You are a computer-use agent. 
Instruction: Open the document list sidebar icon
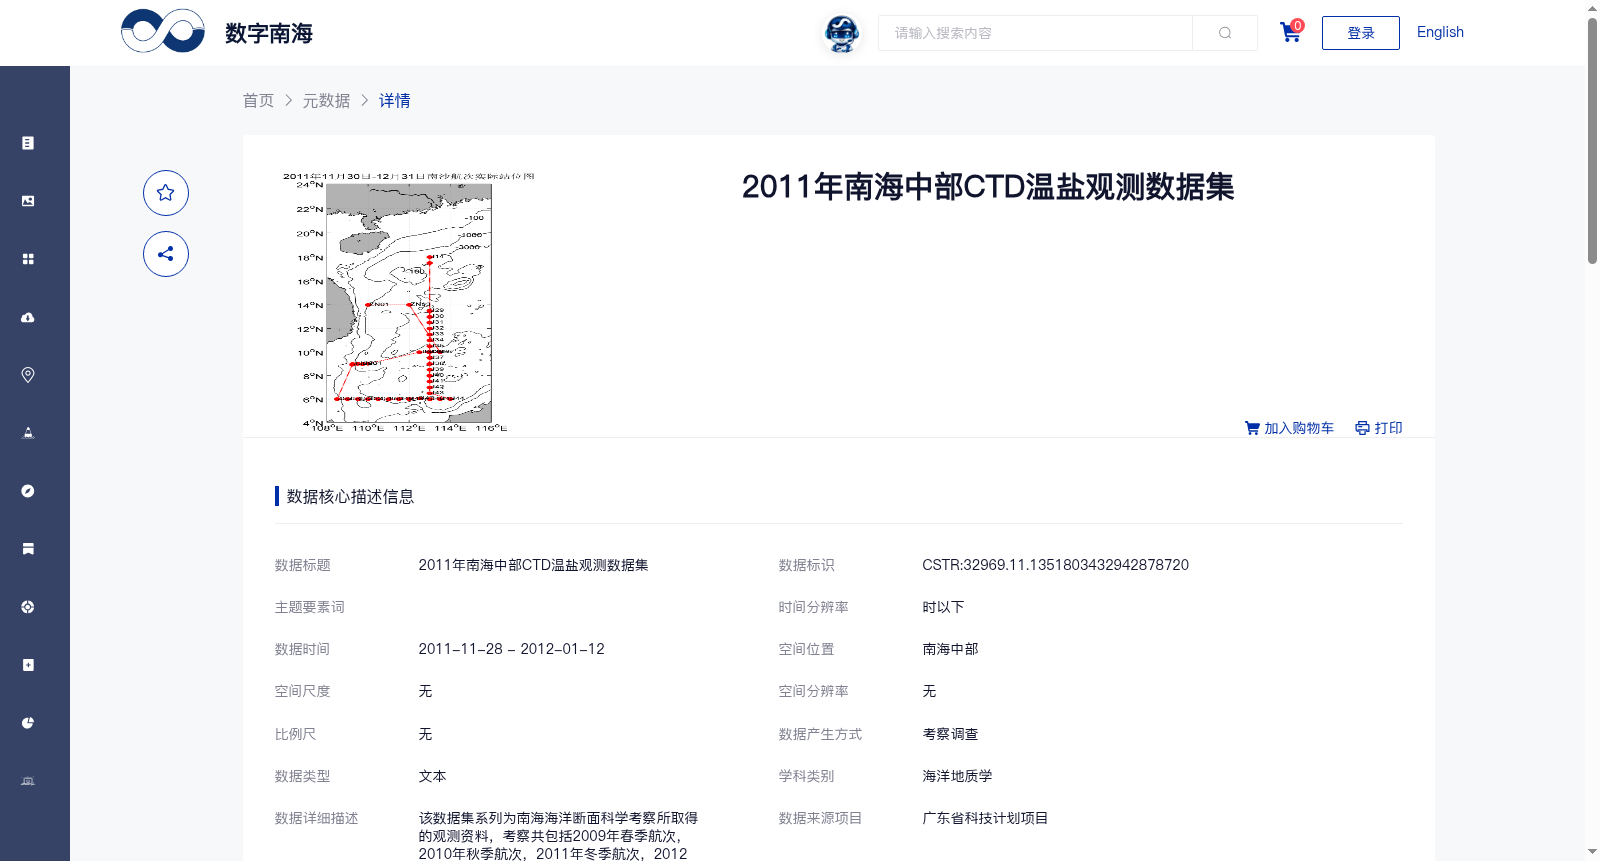pos(28,143)
